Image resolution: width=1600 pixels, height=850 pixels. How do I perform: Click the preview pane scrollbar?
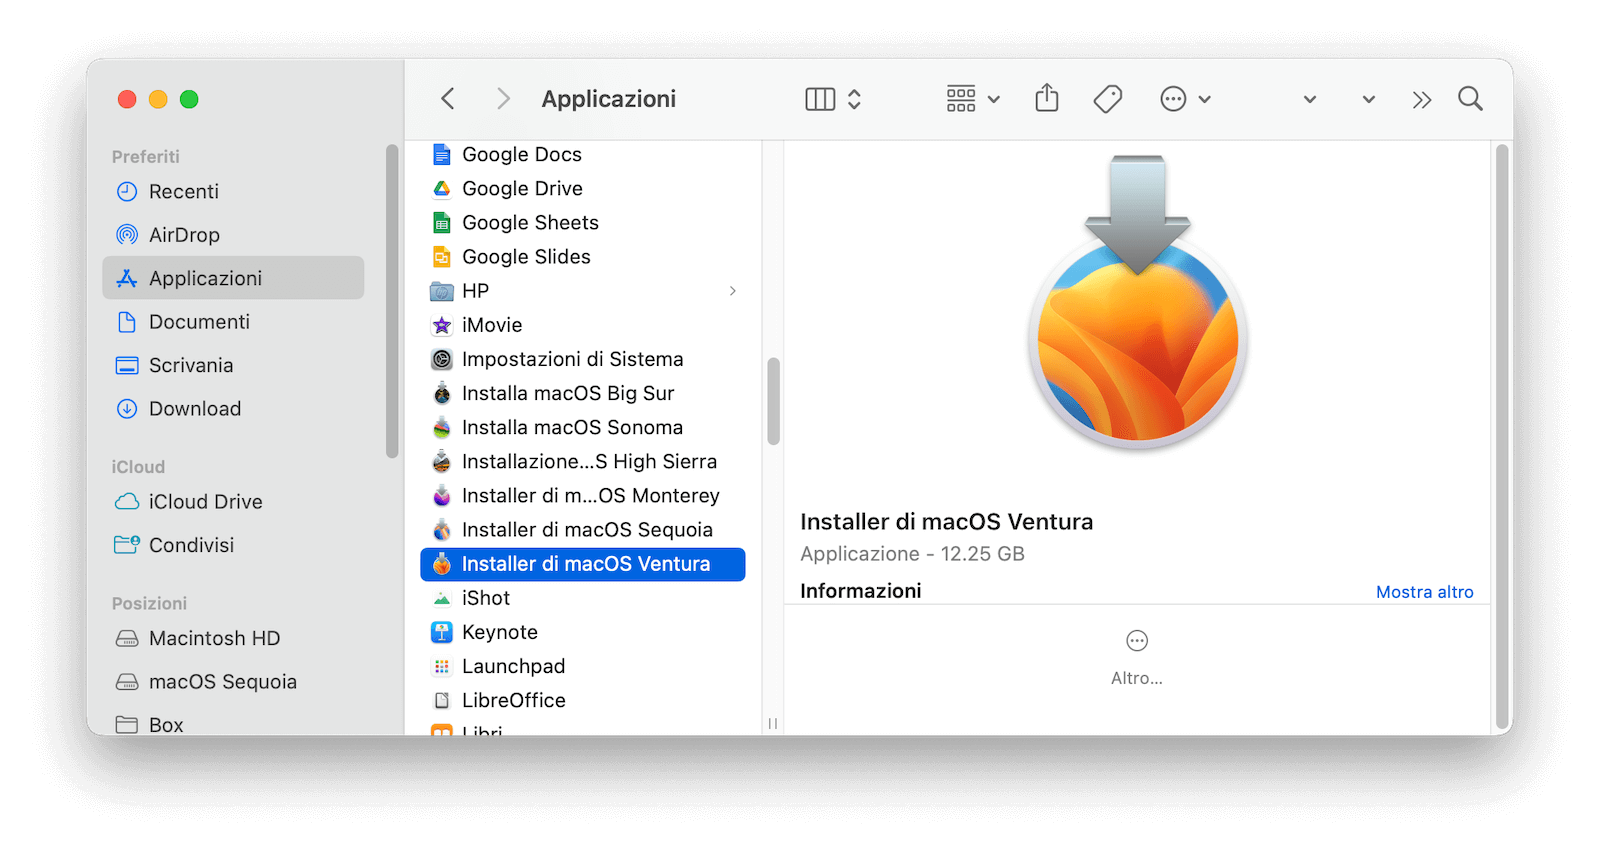tap(1501, 438)
